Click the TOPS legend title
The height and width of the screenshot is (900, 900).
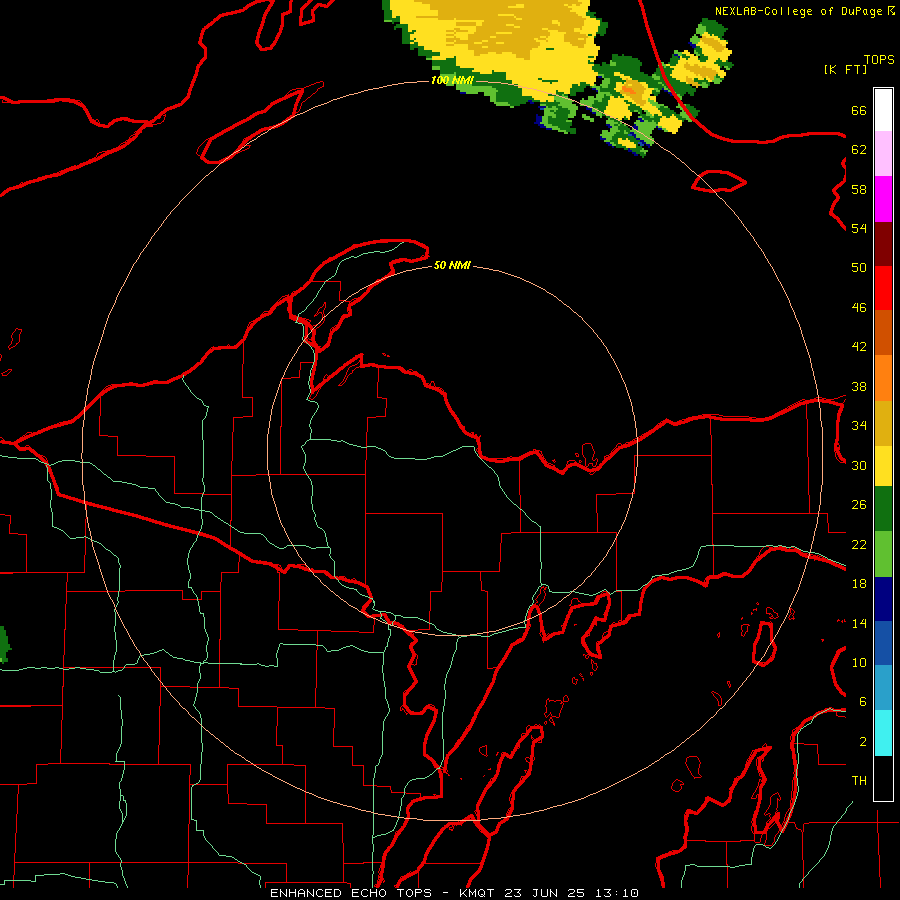tap(879, 59)
